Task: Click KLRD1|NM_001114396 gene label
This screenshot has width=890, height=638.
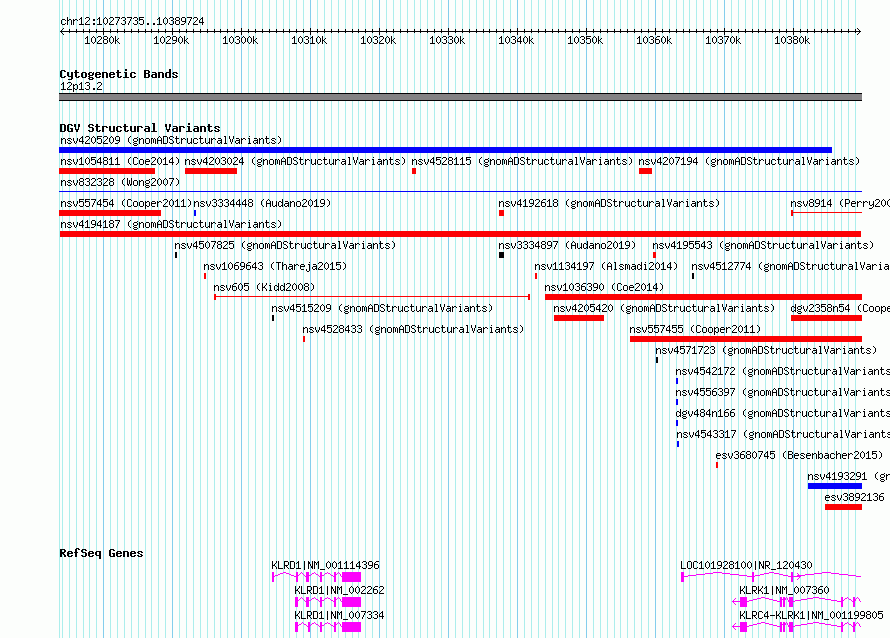Action: pos(325,565)
